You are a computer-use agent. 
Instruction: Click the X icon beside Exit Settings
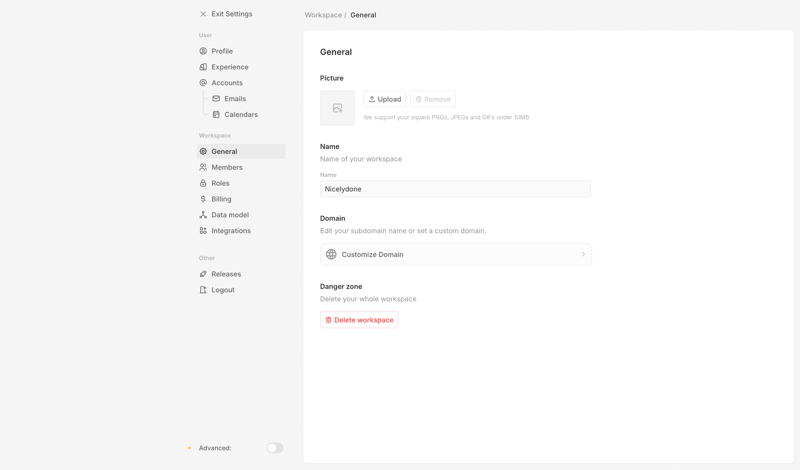click(x=203, y=14)
